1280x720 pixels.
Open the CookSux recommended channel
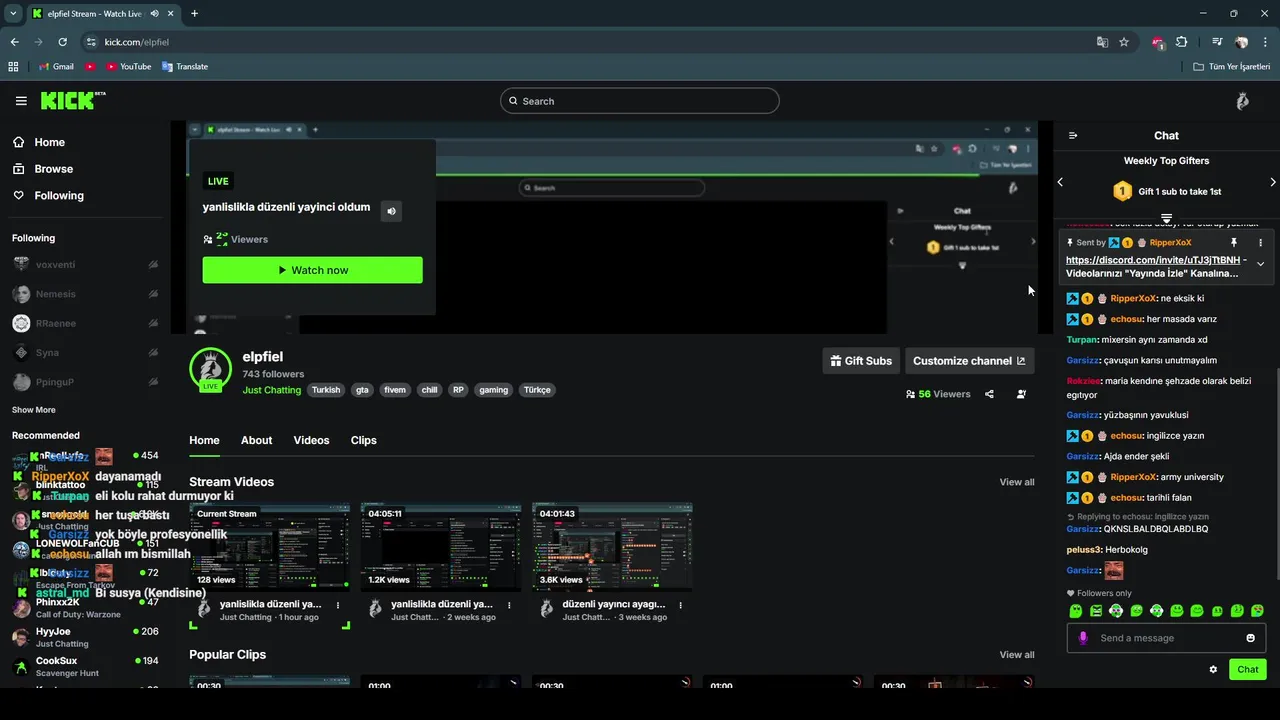point(86,666)
